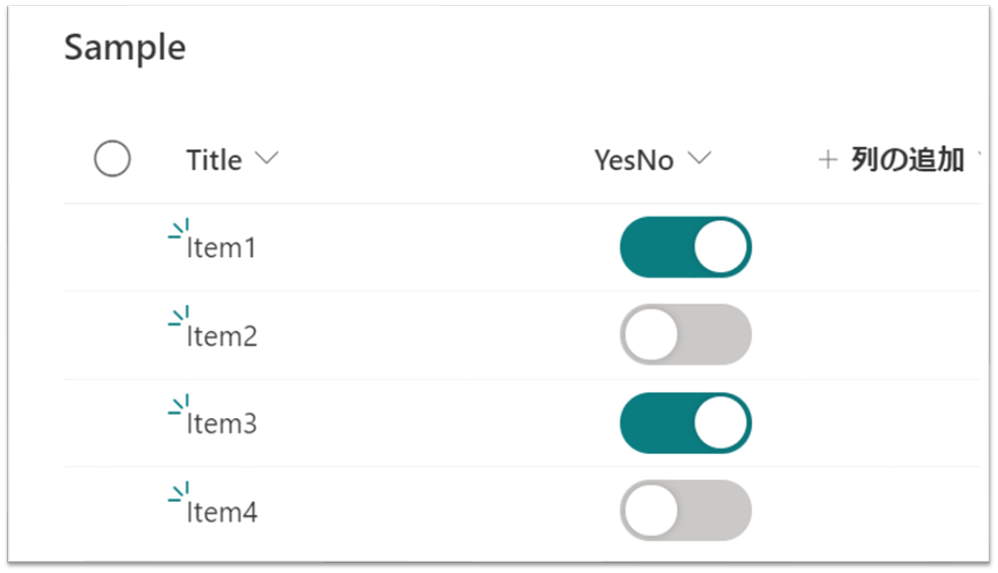The width and height of the screenshot is (998, 573).
Task: Open the Item1 list entry
Action: (221, 248)
